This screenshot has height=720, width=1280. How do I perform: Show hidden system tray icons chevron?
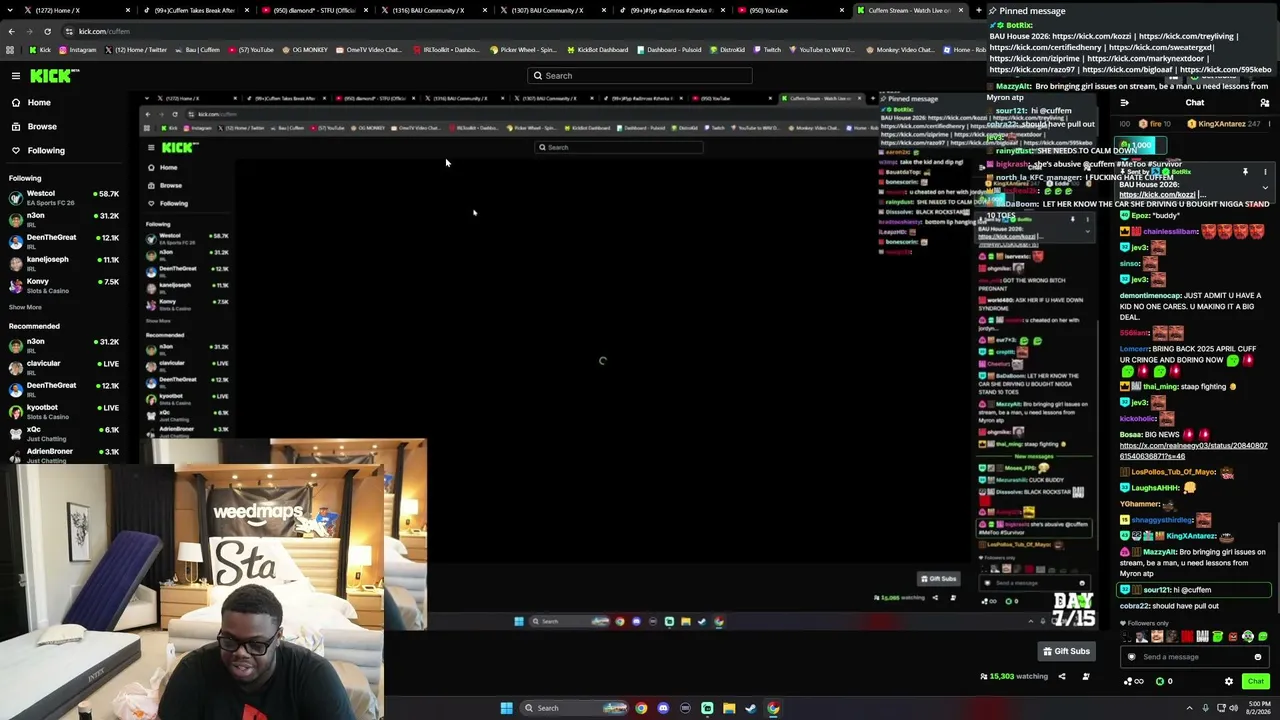coord(1192,708)
